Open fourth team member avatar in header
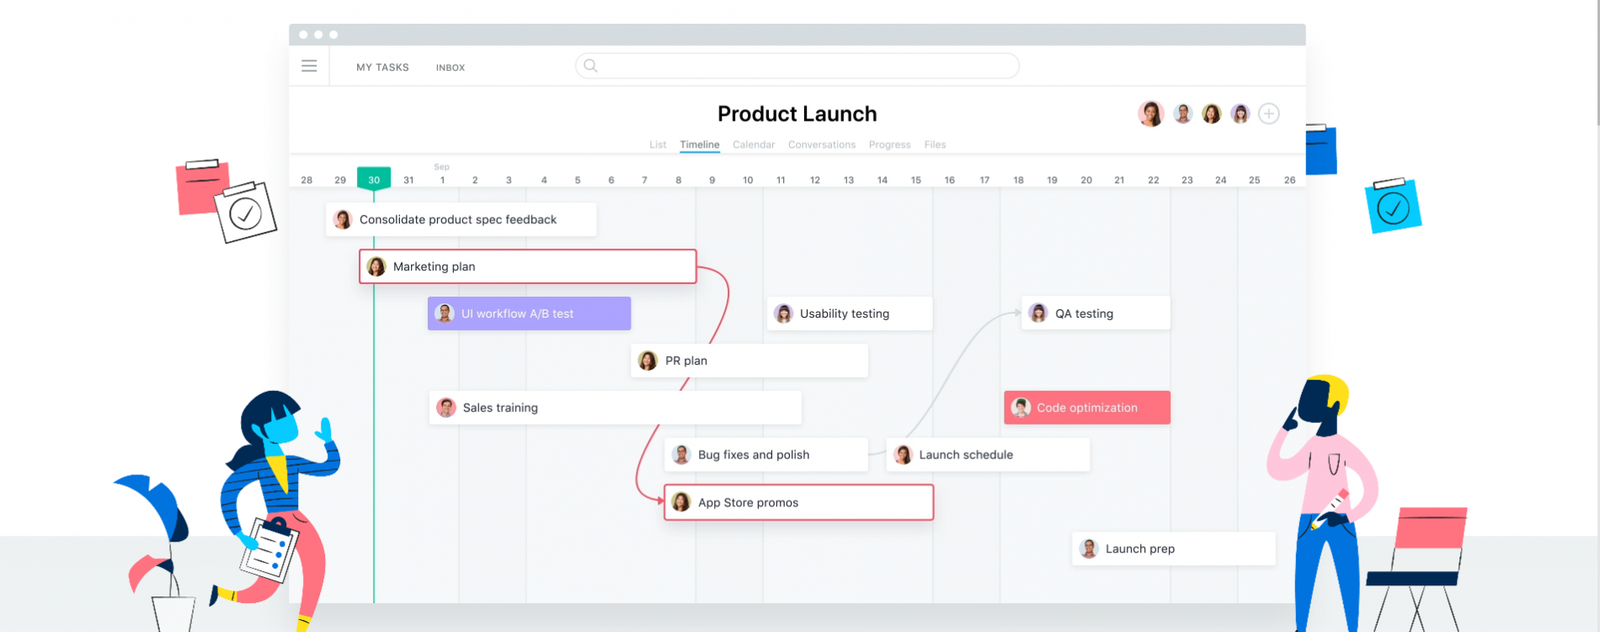This screenshot has height=632, width=1600. [x=1240, y=114]
